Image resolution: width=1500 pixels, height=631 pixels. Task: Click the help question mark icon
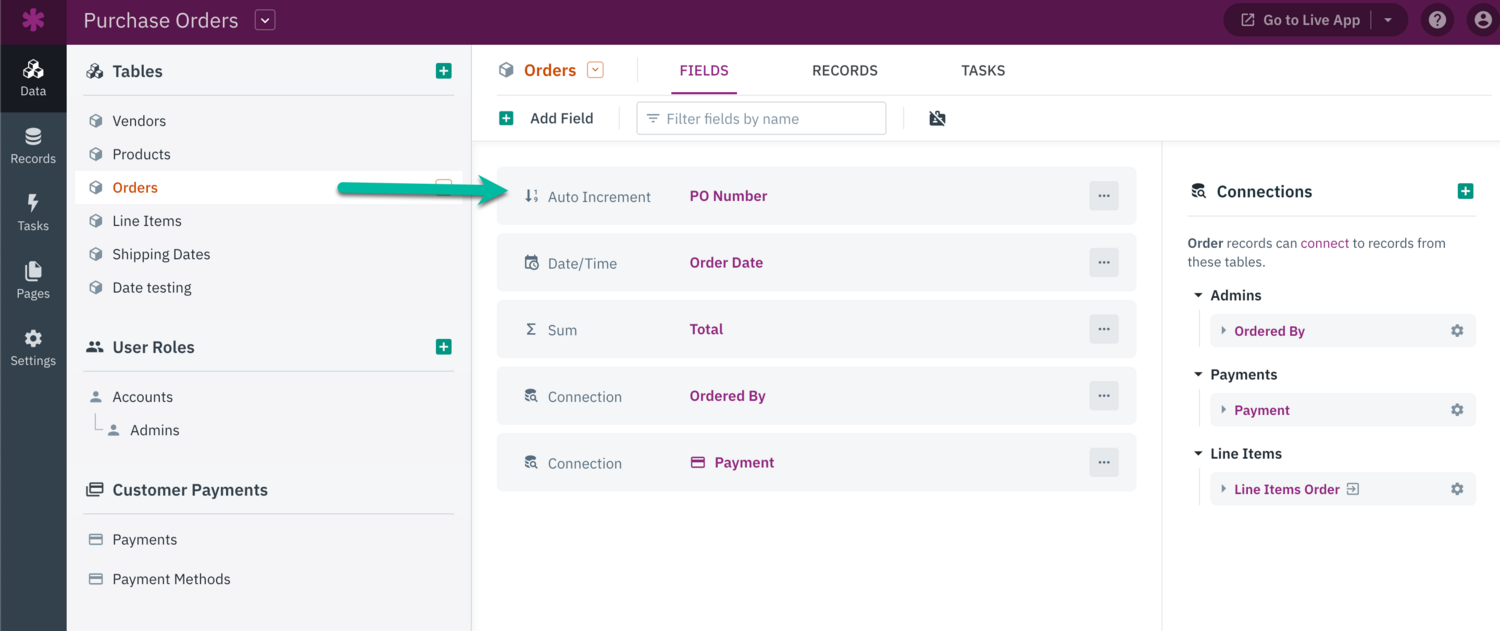click(1437, 20)
